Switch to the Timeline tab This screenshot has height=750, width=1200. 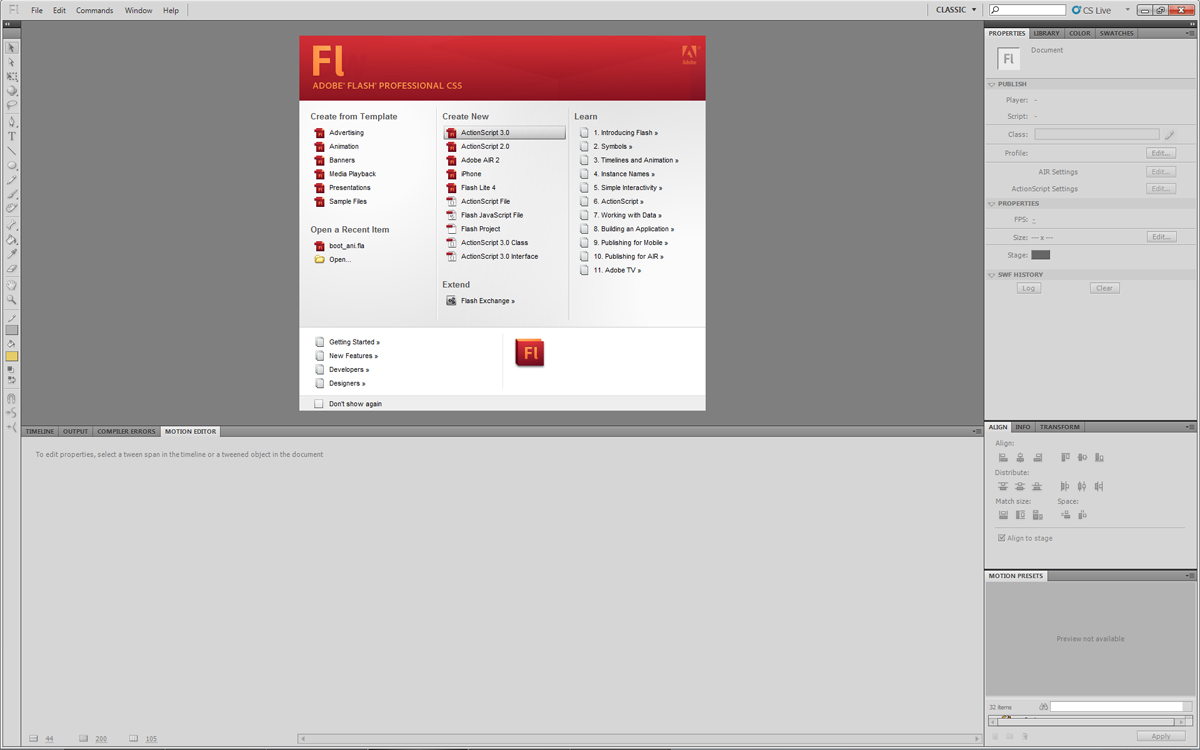[40, 431]
